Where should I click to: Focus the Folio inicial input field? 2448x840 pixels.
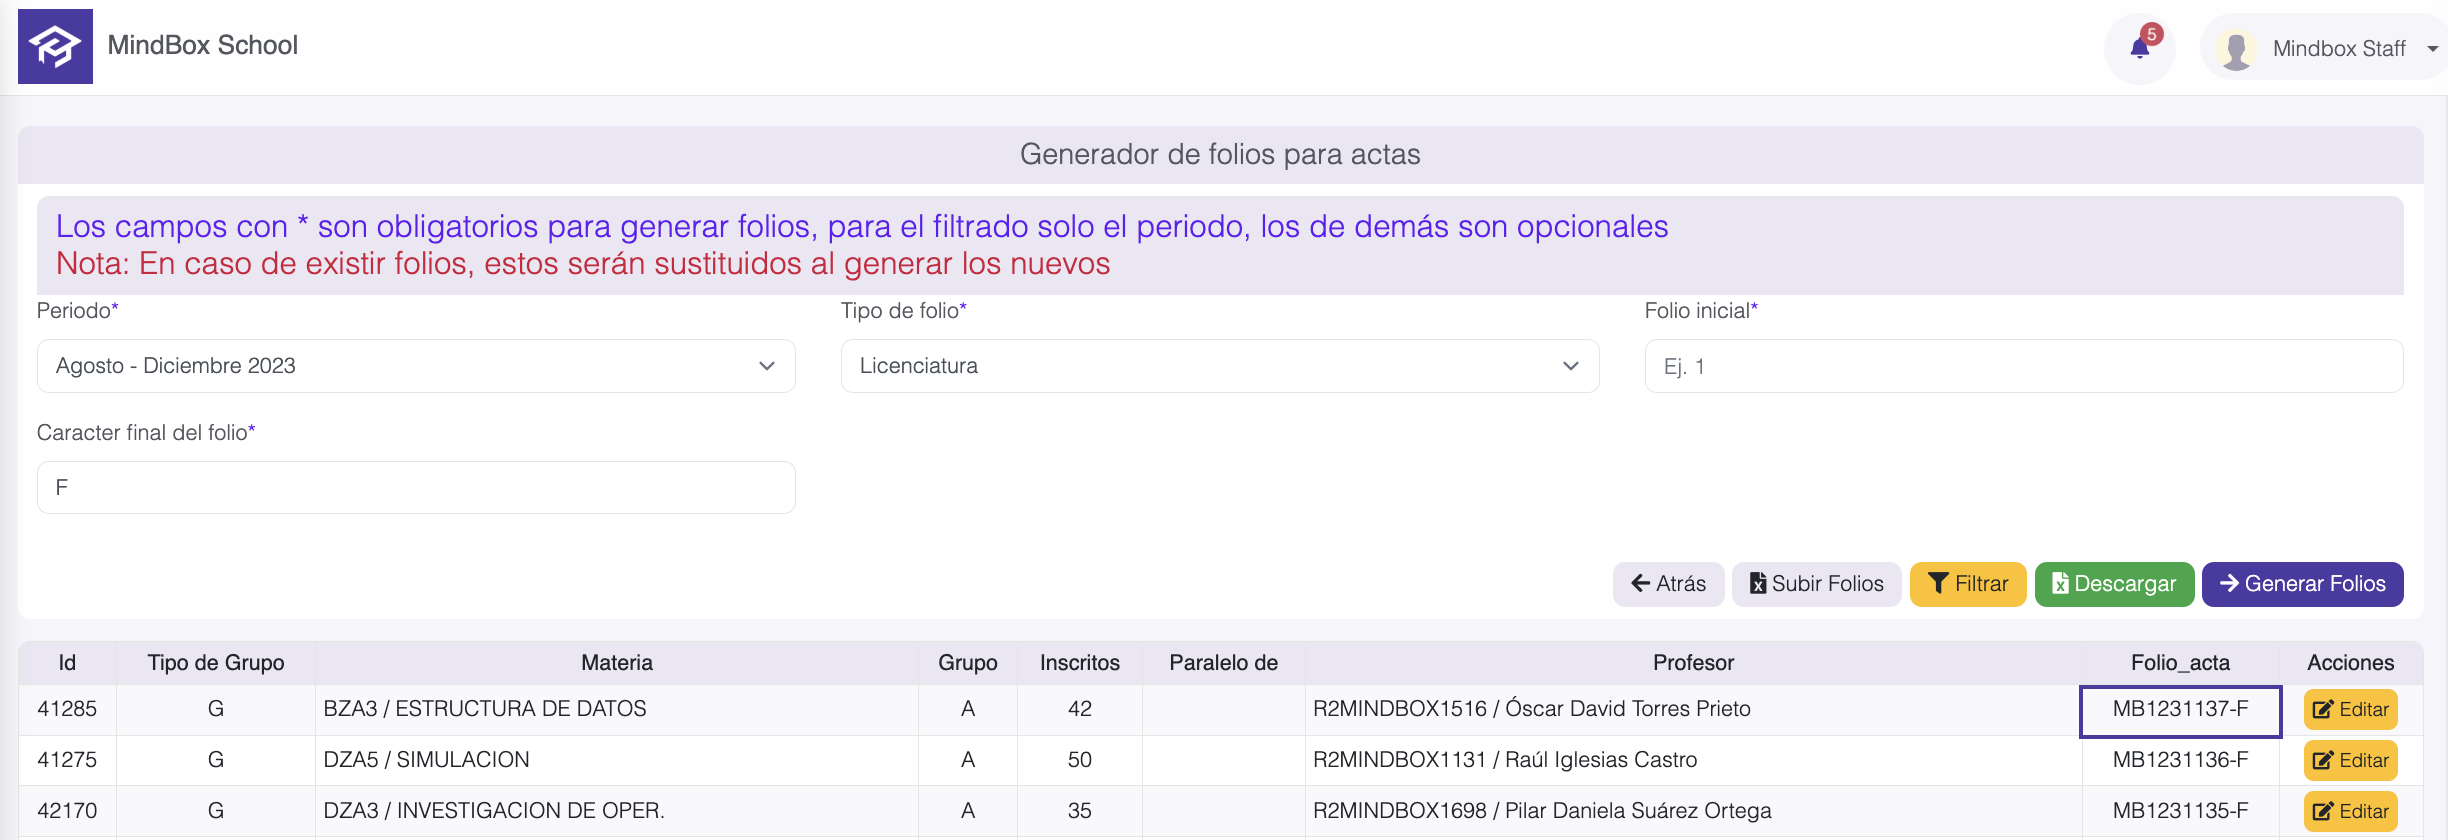pyautogui.click(x=2023, y=366)
